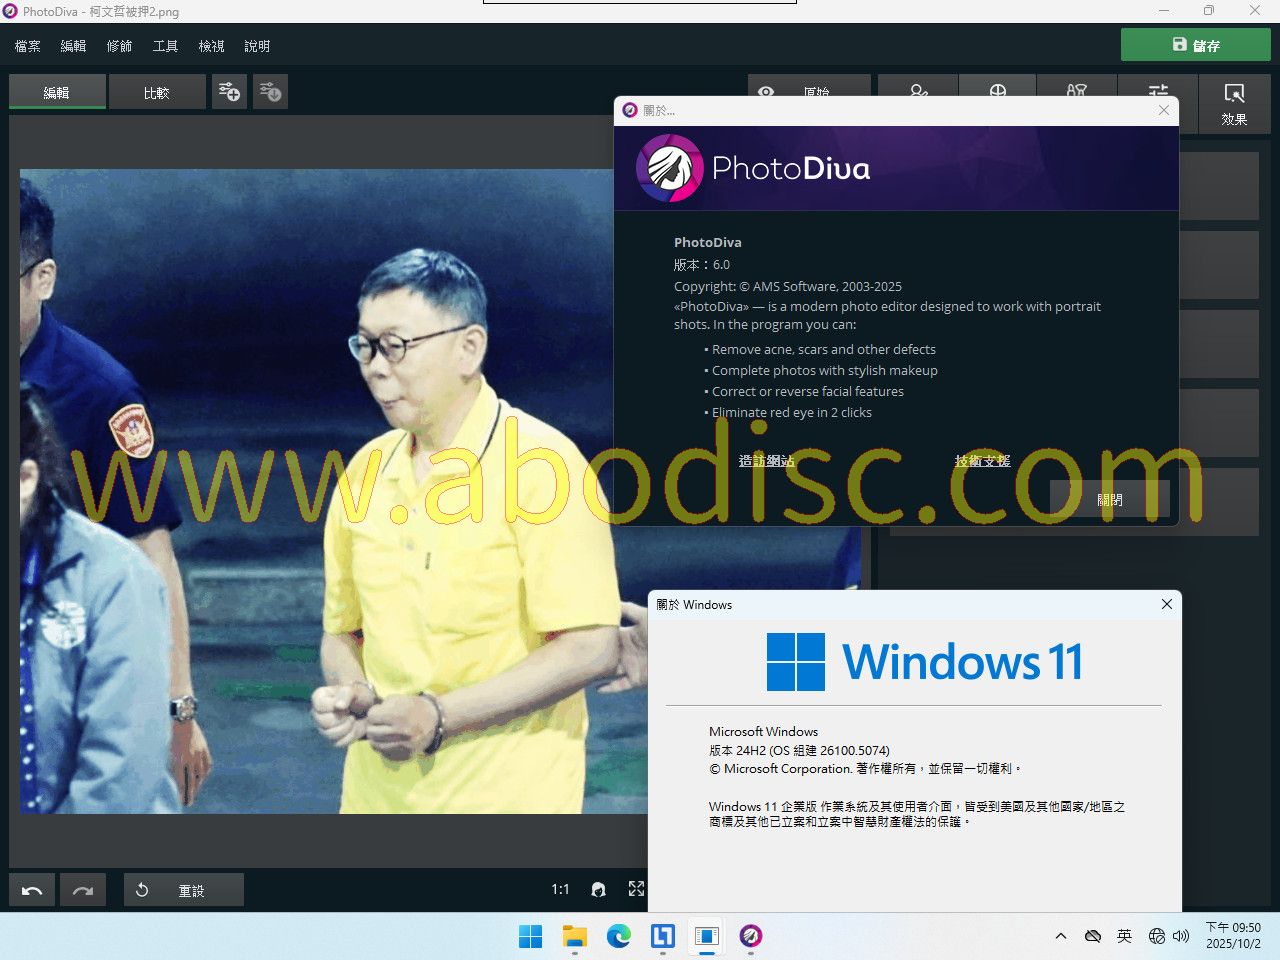This screenshot has height=960, width=1280.
Task: Zoom to fit the face
Action: coord(598,890)
